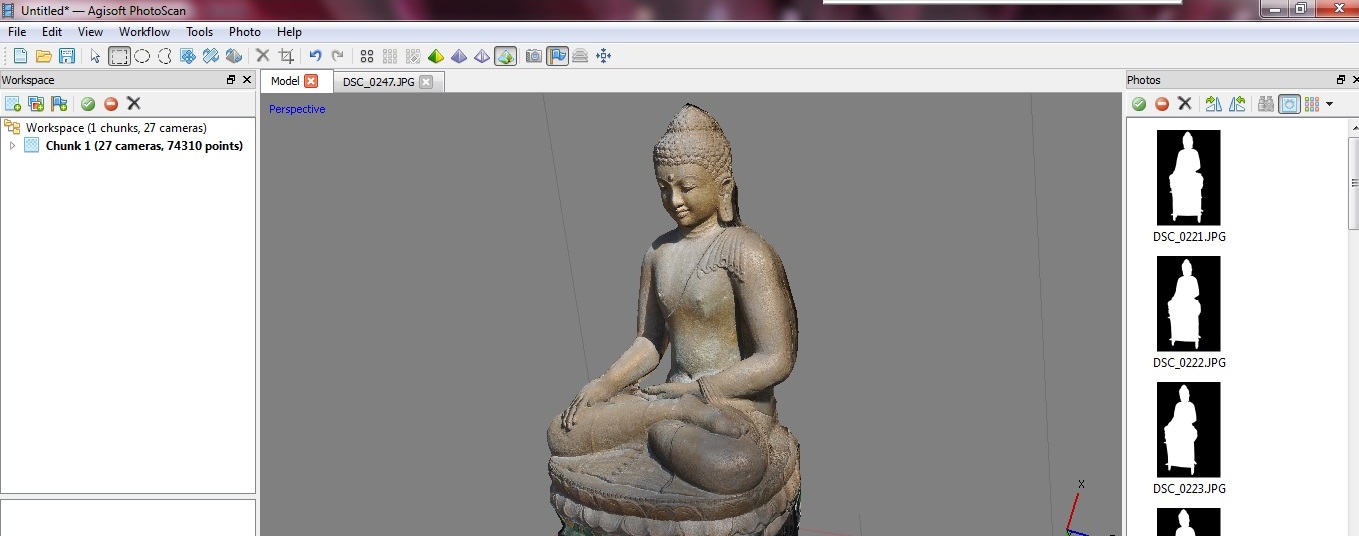
Task: Choose the Rotate Object tool
Action: 234,56
